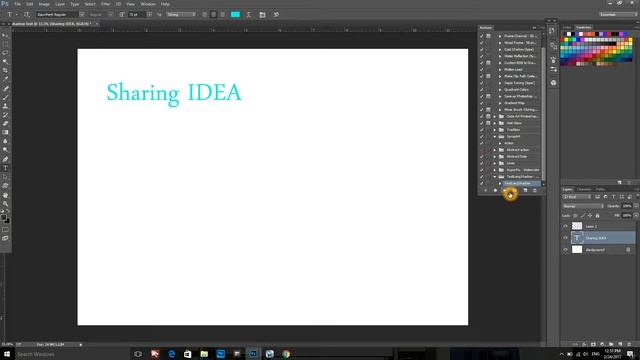Select the Eraser tool

pos(5,124)
